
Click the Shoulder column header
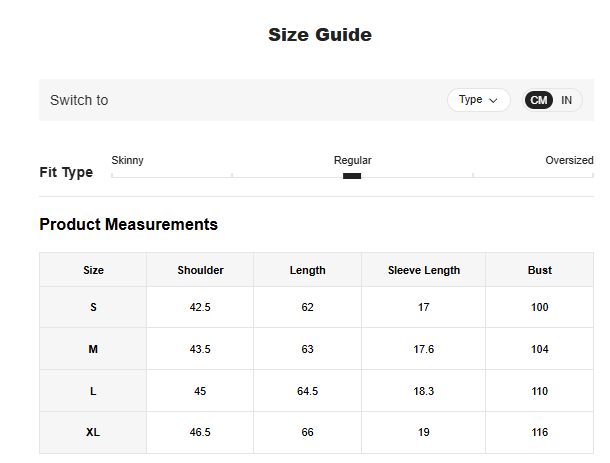tap(200, 270)
